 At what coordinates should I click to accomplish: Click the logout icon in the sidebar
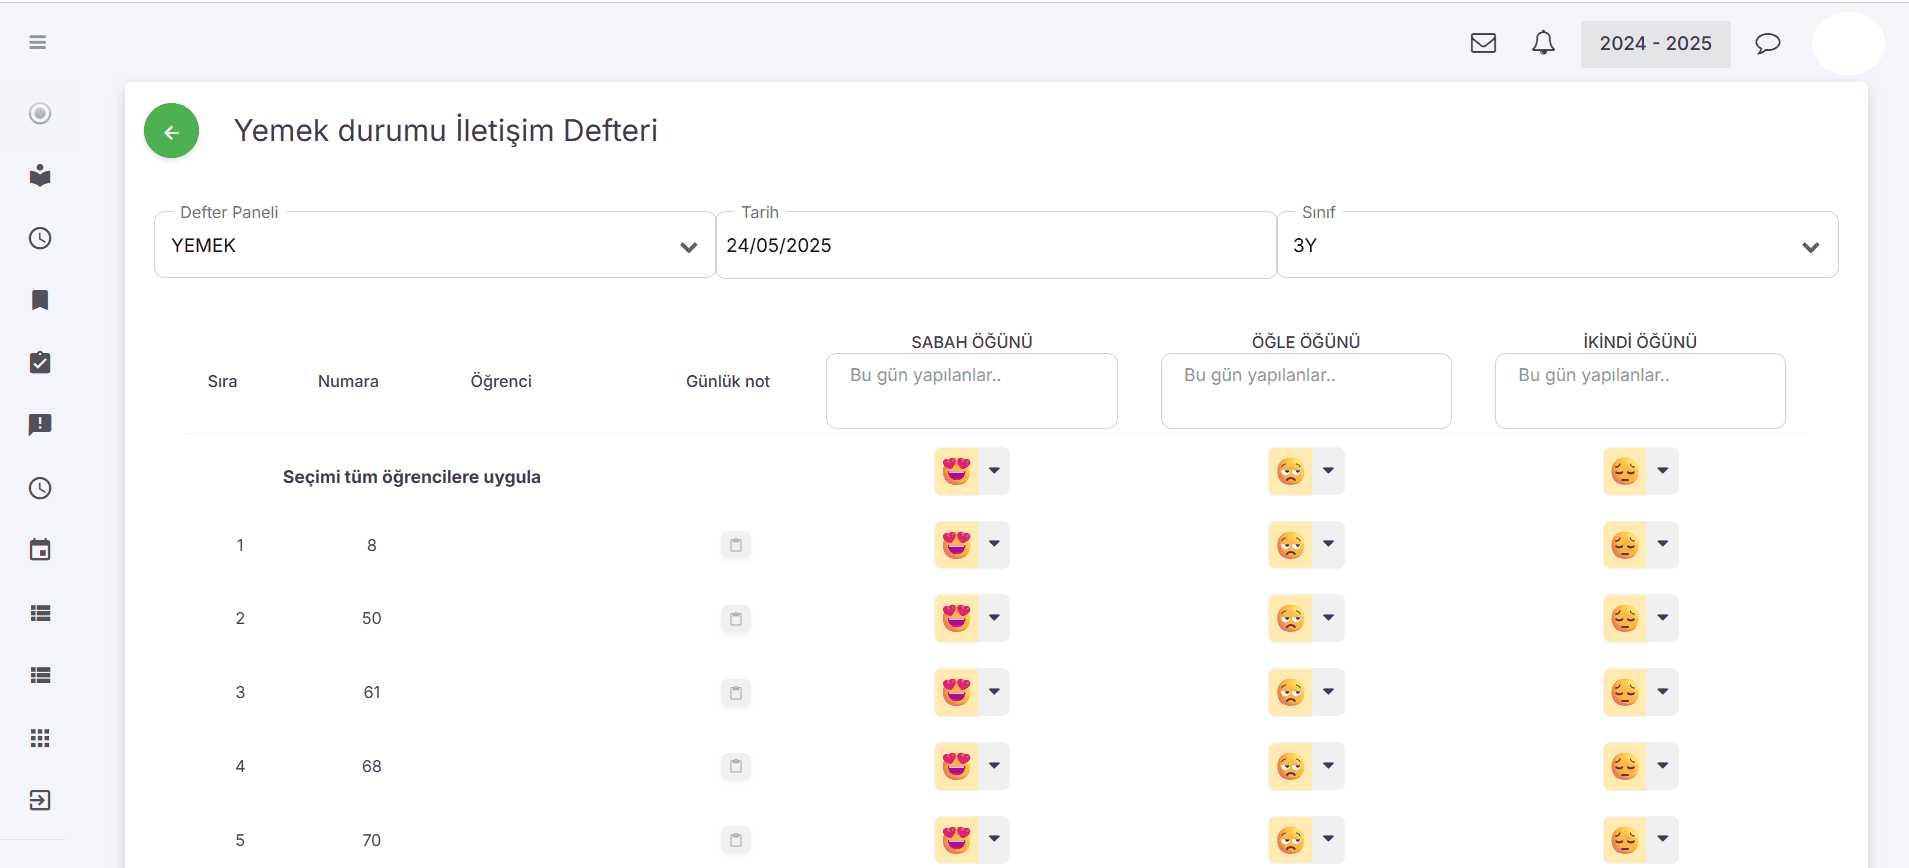pos(40,800)
